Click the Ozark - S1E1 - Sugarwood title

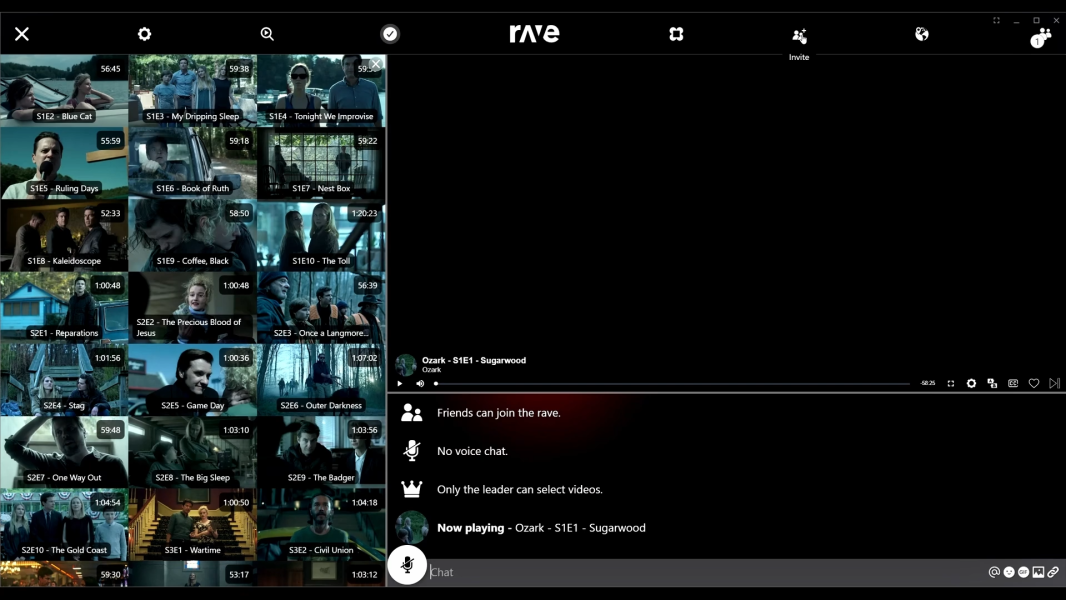(x=474, y=360)
